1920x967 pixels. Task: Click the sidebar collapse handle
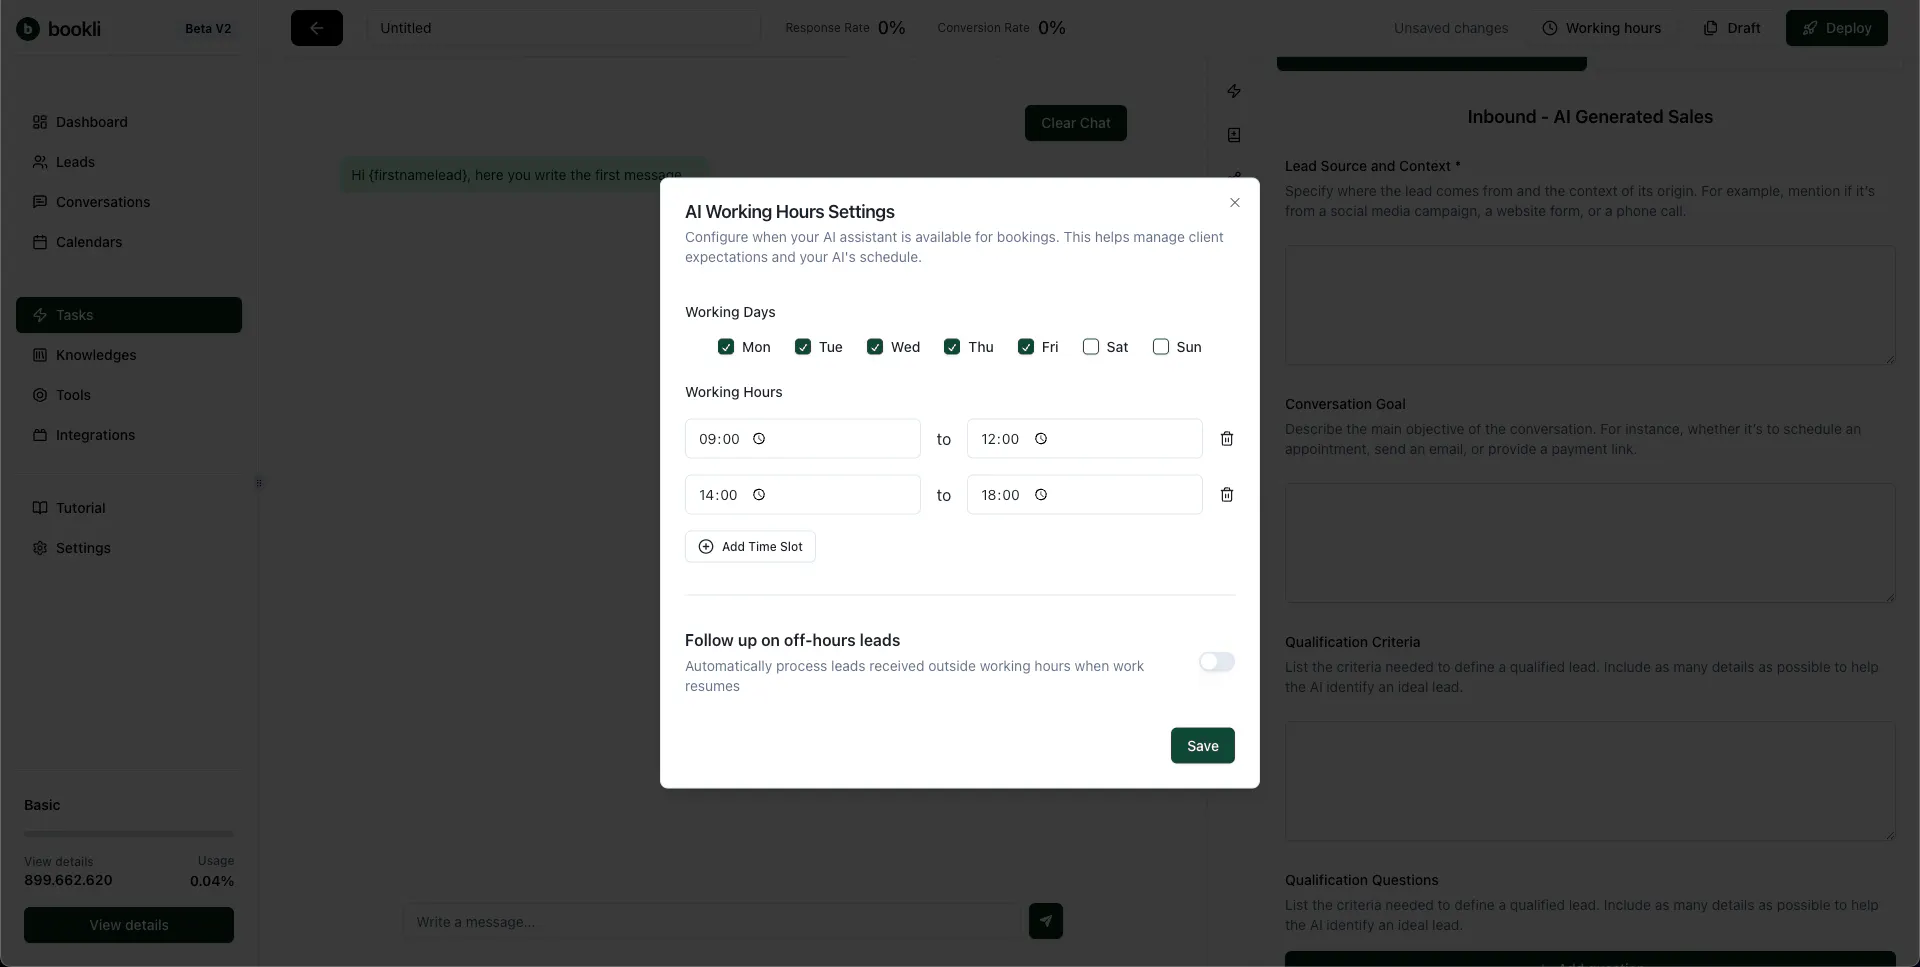coord(259,483)
